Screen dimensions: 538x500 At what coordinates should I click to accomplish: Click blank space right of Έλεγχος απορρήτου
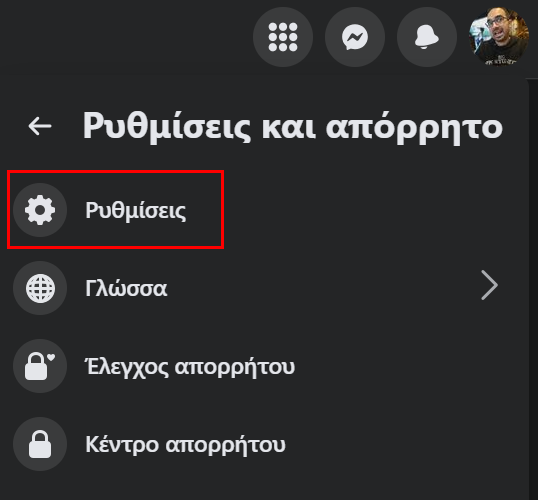click(405, 366)
